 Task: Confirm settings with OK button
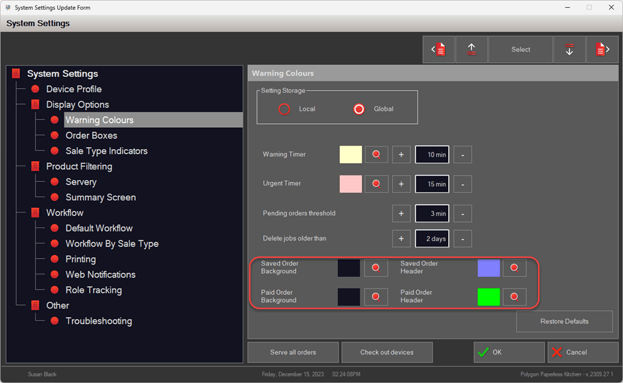pyautogui.click(x=509, y=352)
